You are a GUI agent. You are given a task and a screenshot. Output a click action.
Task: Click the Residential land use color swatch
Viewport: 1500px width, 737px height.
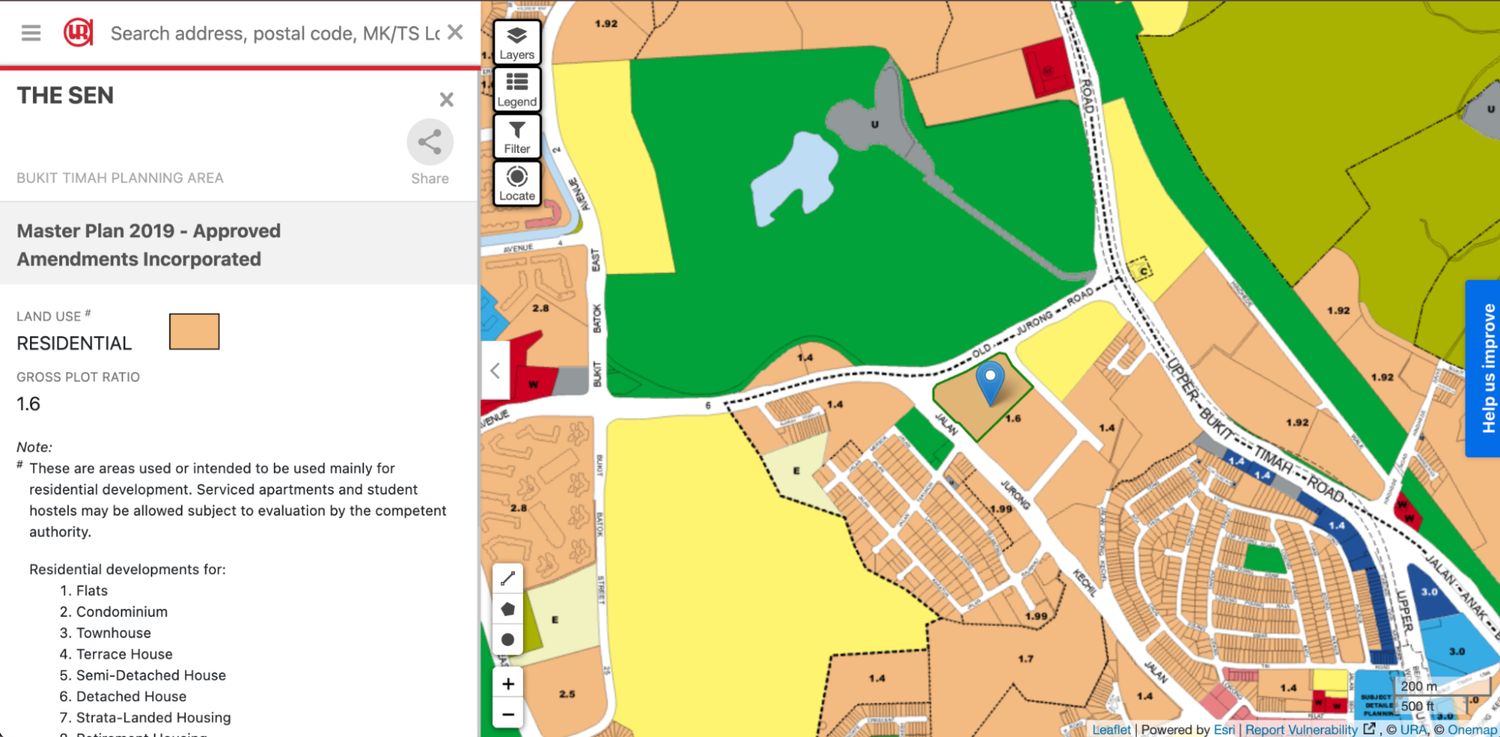(x=194, y=332)
